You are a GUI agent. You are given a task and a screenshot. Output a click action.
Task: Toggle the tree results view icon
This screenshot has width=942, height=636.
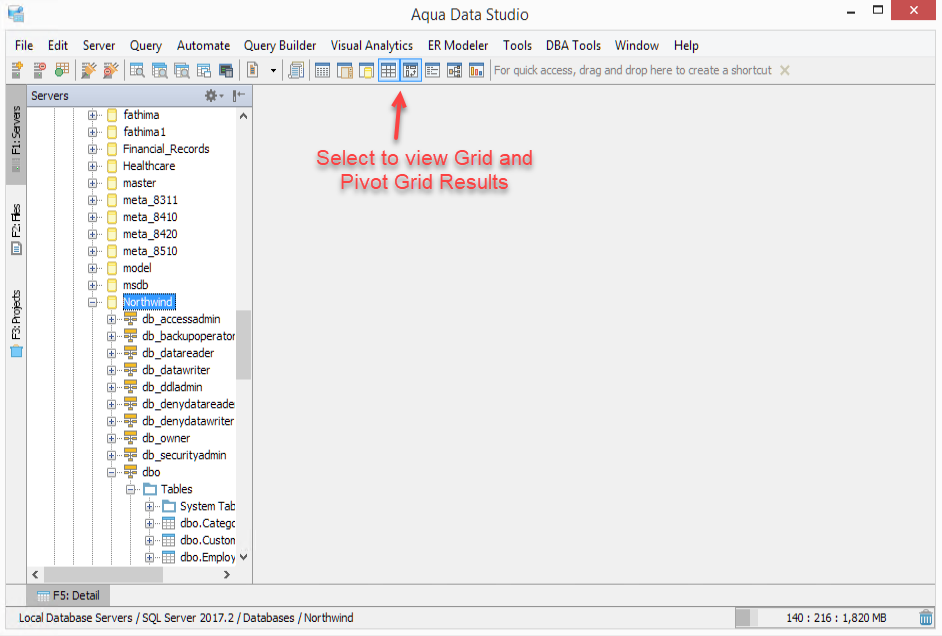click(455, 70)
